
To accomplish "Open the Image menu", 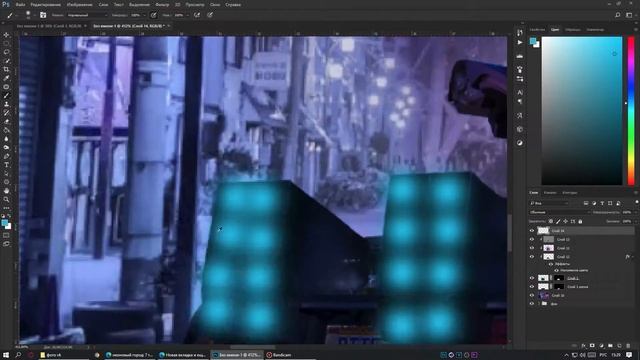I will pyautogui.click(x=80, y=4).
